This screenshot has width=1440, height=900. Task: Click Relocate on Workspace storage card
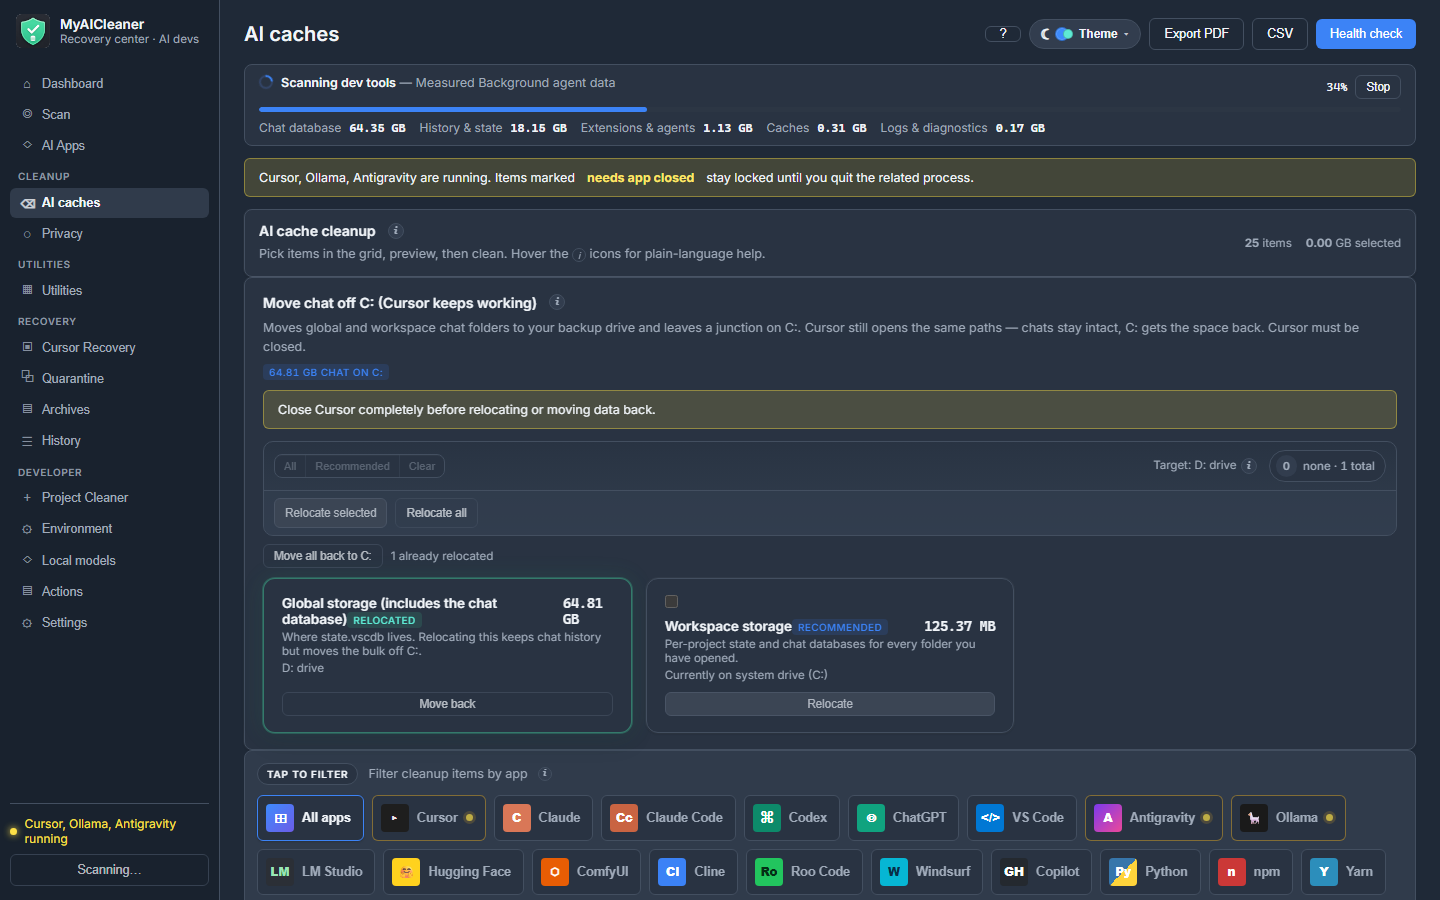point(830,704)
